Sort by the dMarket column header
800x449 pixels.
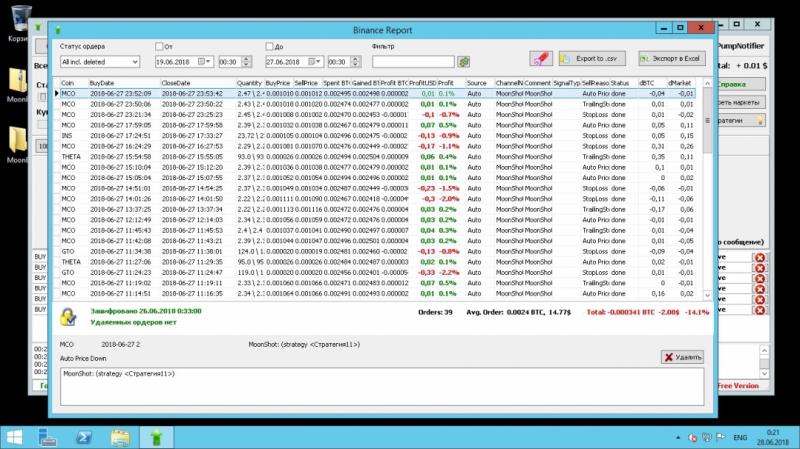pyautogui.click(x=681, y=83)
